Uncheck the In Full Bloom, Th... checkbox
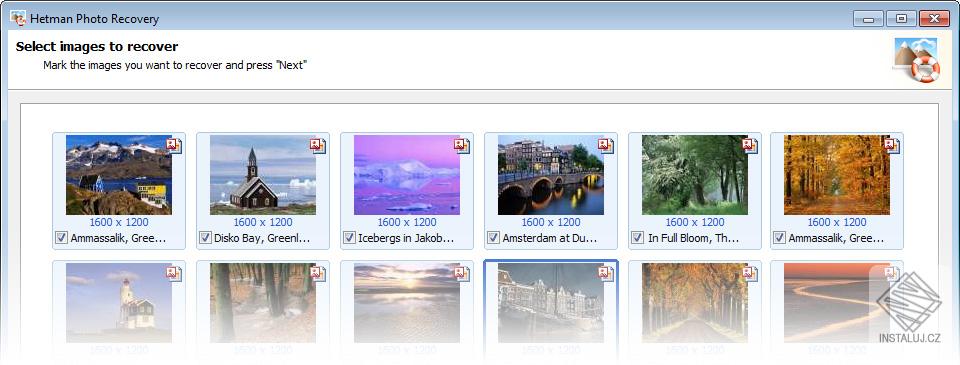The image size is (960, 365). tap(637, 238)
